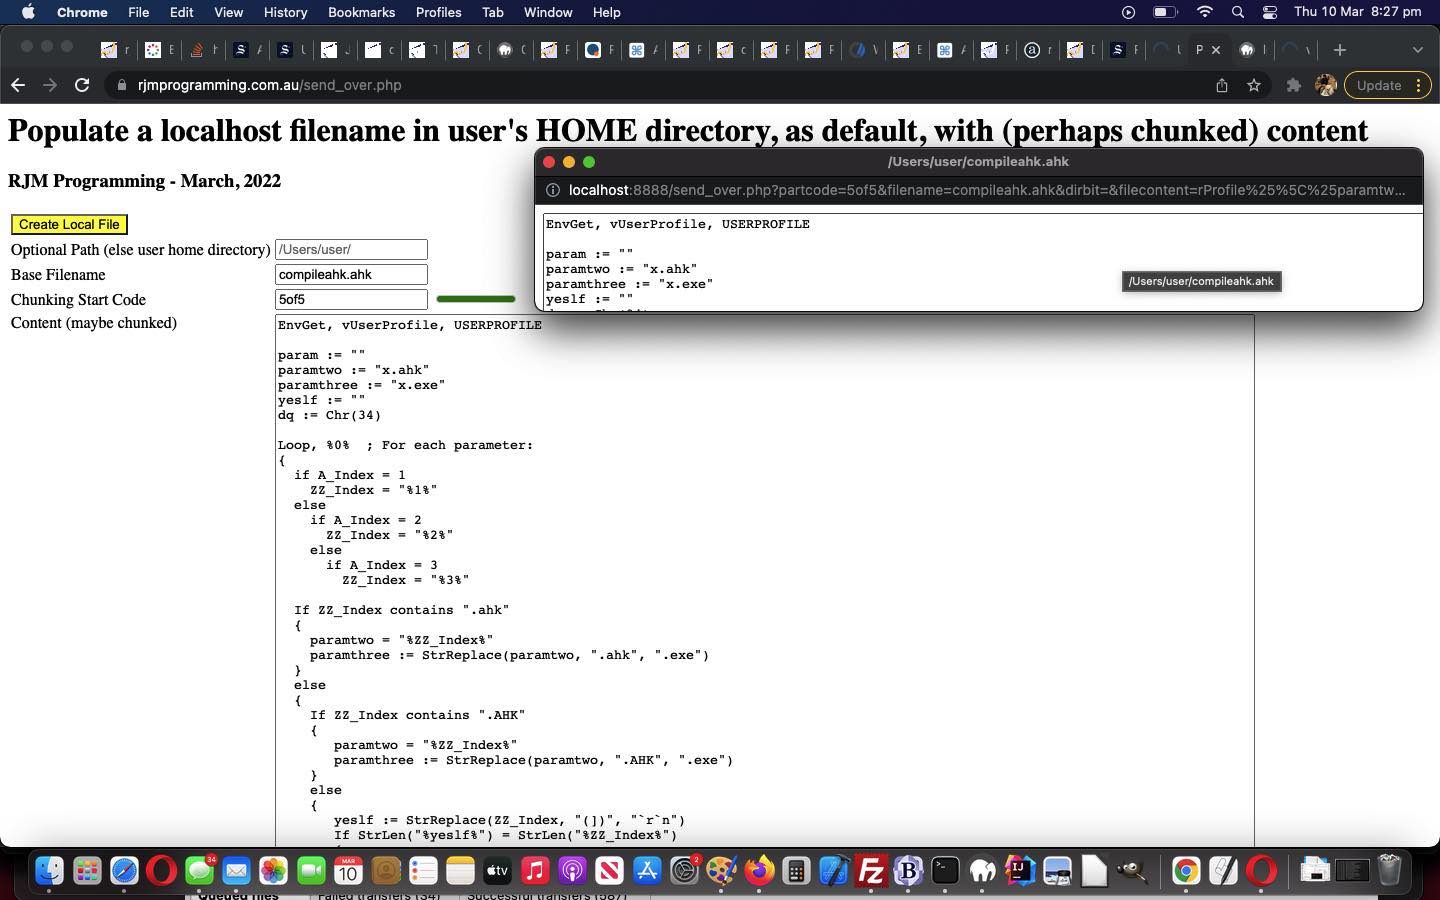
Task: Open the Bookmarks menu in the menu bar
Action: click(361, 12)
